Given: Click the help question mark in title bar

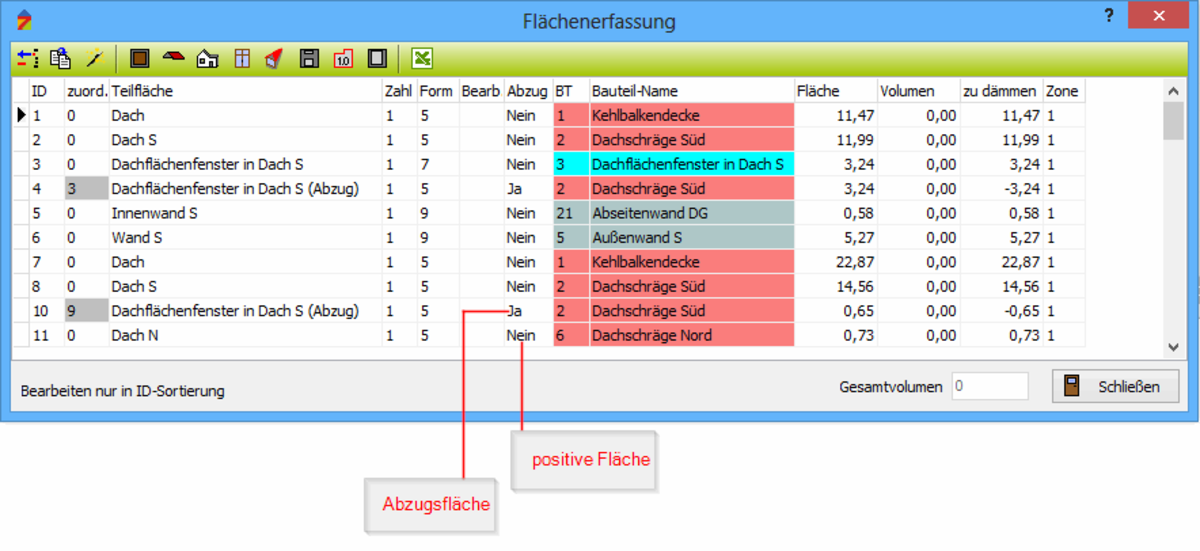Looking at the screenshot, I should pyautogui.click(x=1108, y=15).
